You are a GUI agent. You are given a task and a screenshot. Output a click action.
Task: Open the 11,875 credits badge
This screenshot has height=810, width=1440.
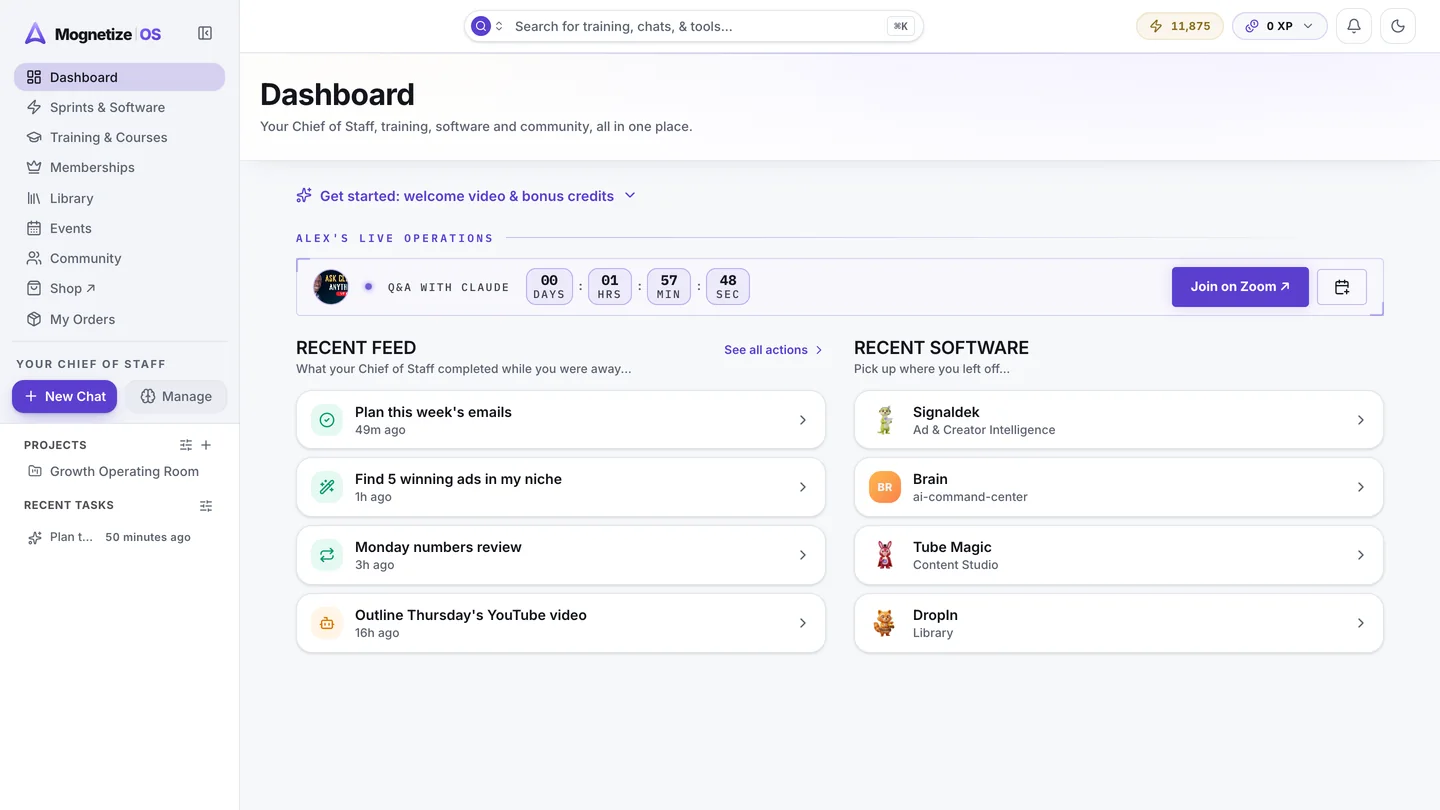tap(1180, 26)
